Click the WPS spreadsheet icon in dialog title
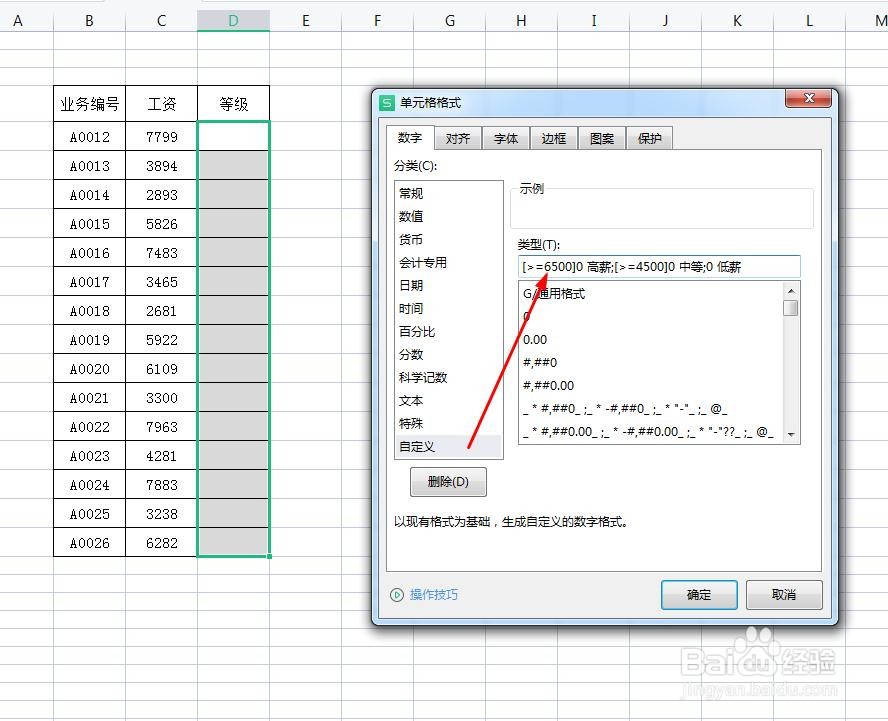Viewport: 888px width, 721px height. coord(387,103)
